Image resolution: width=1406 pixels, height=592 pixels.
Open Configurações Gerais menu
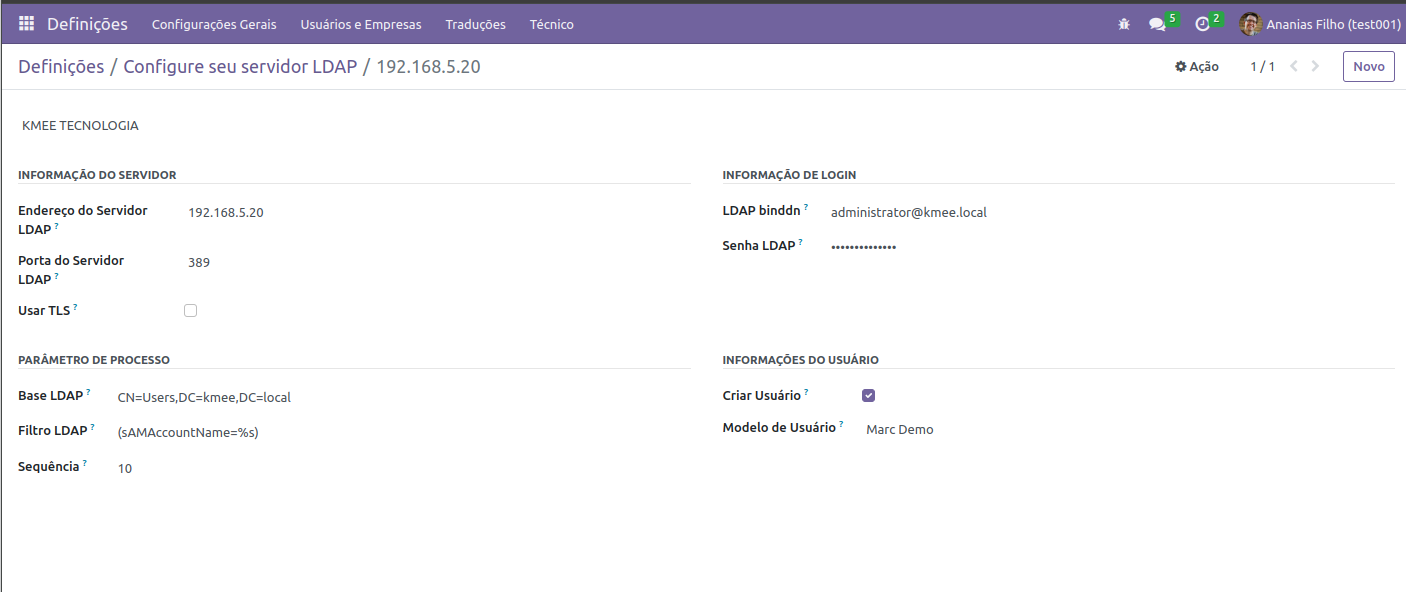pyautogui.click(x=214, y=24)
